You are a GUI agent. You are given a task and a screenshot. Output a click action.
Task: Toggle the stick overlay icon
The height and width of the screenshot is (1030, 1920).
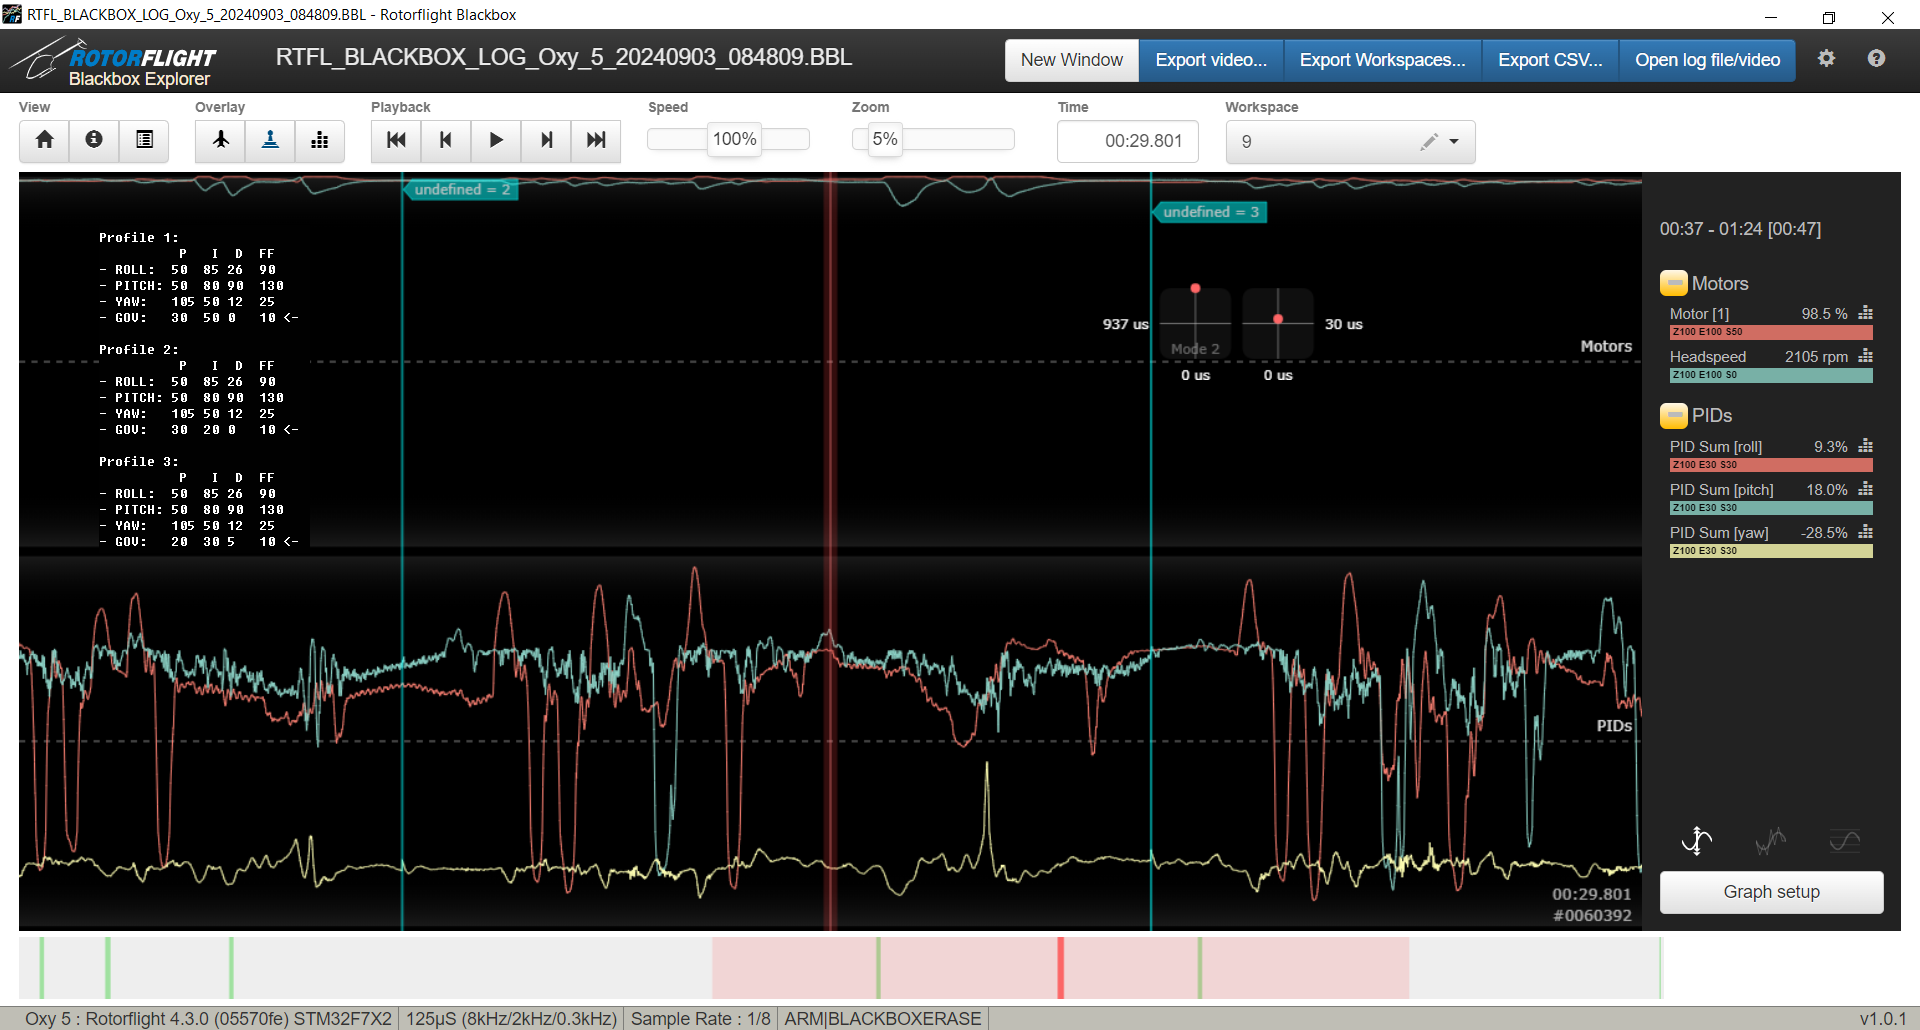(270, 140)
